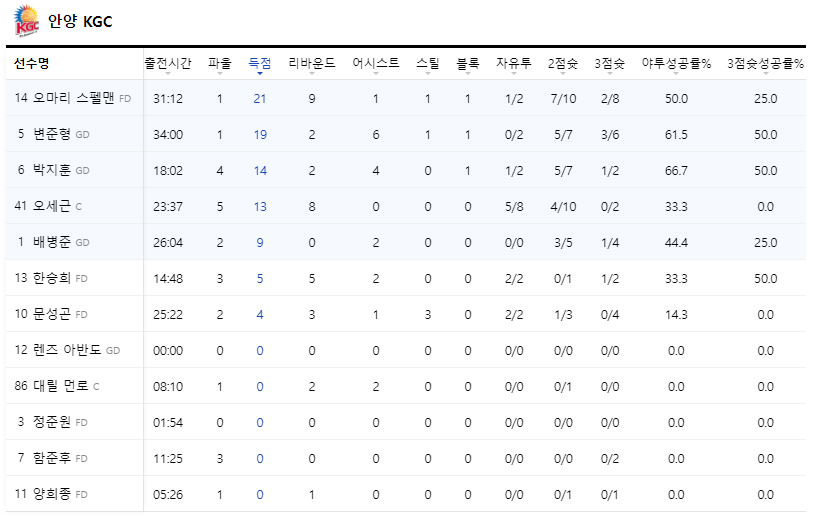
Task: Click 오세근's 13 points value
Action: tap(260, 207)
